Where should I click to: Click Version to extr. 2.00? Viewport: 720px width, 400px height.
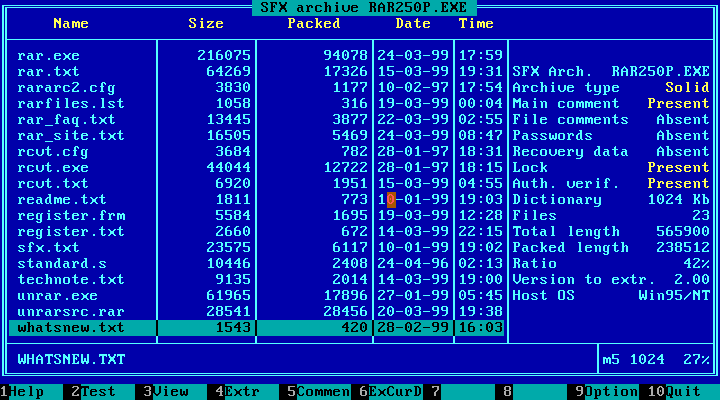pyautogui.click(x=692, y=280)
